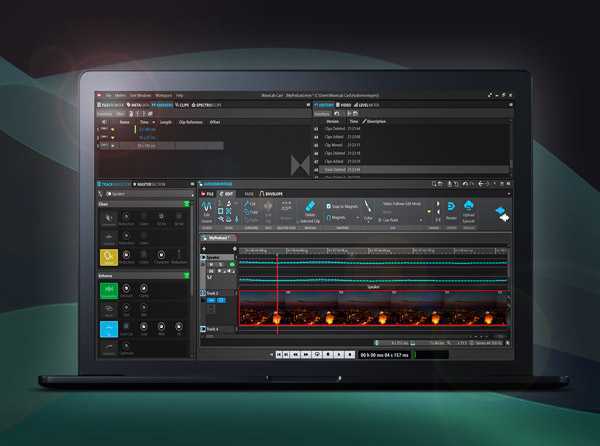600x446 pixels.
Task: Click the Video Follows Edit Mode option
Action: (402, 204)
